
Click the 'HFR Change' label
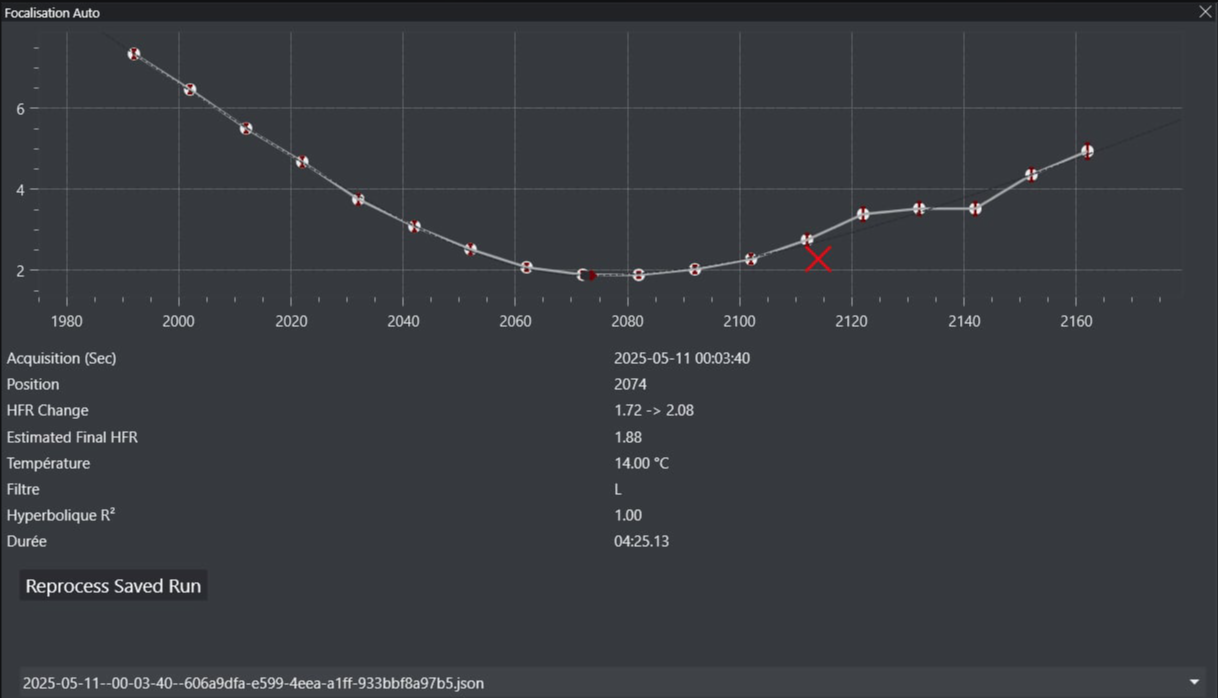pyautogui.click(x=47, y=410)
